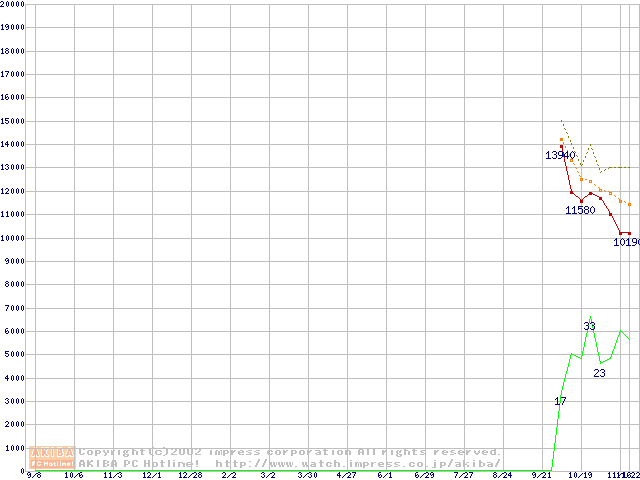Open the www.watch.impress.co.jp/akiba URL text
Screen dimensions: 640x480
[x=358, y=463]
